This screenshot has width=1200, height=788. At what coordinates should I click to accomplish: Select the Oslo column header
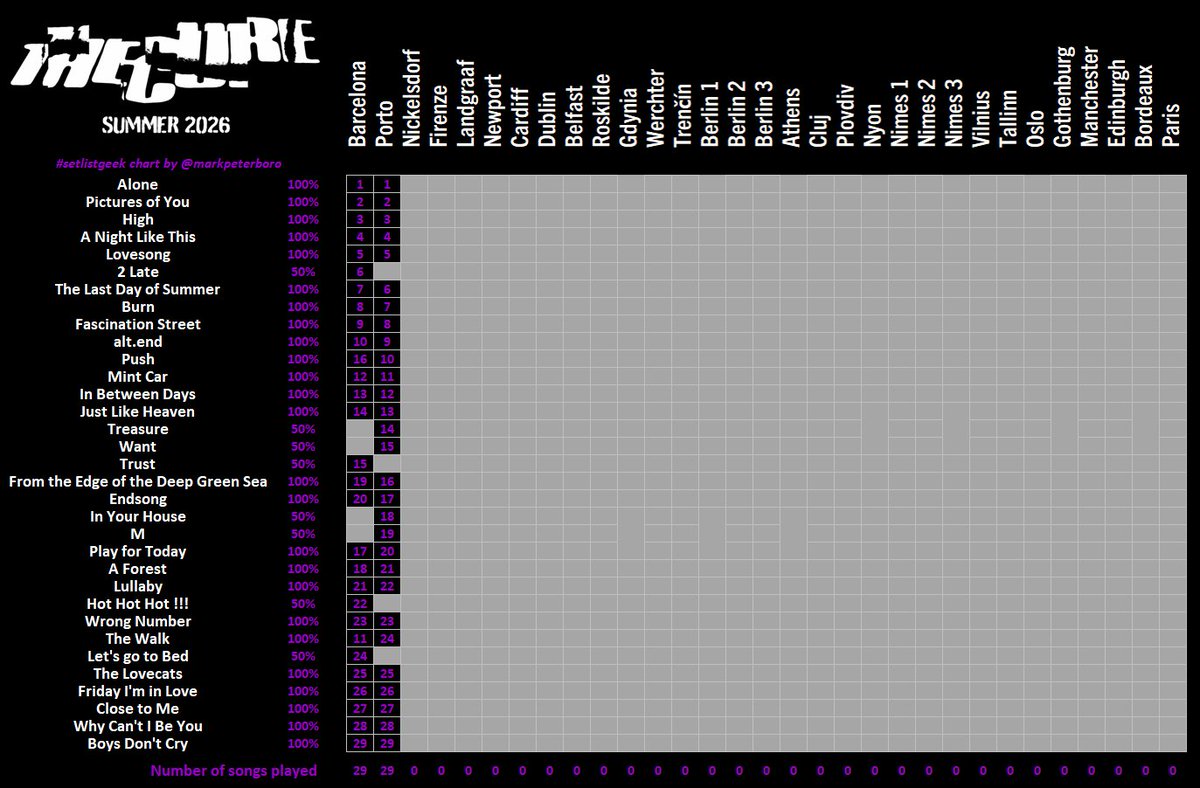click(1035, 128)
